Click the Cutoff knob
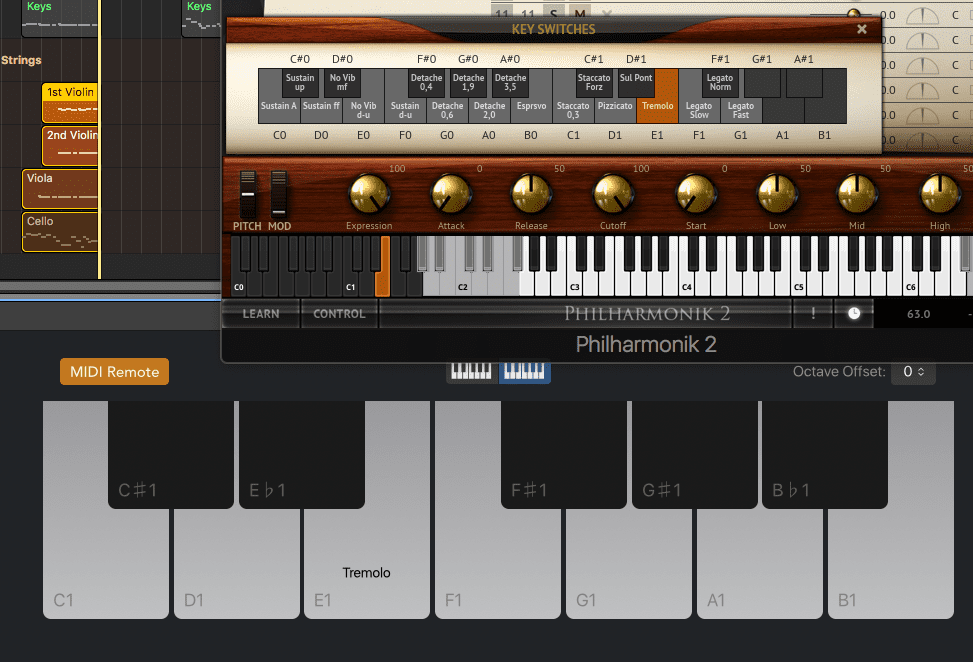This screenshot has height=662, width=973. (613, 194)
